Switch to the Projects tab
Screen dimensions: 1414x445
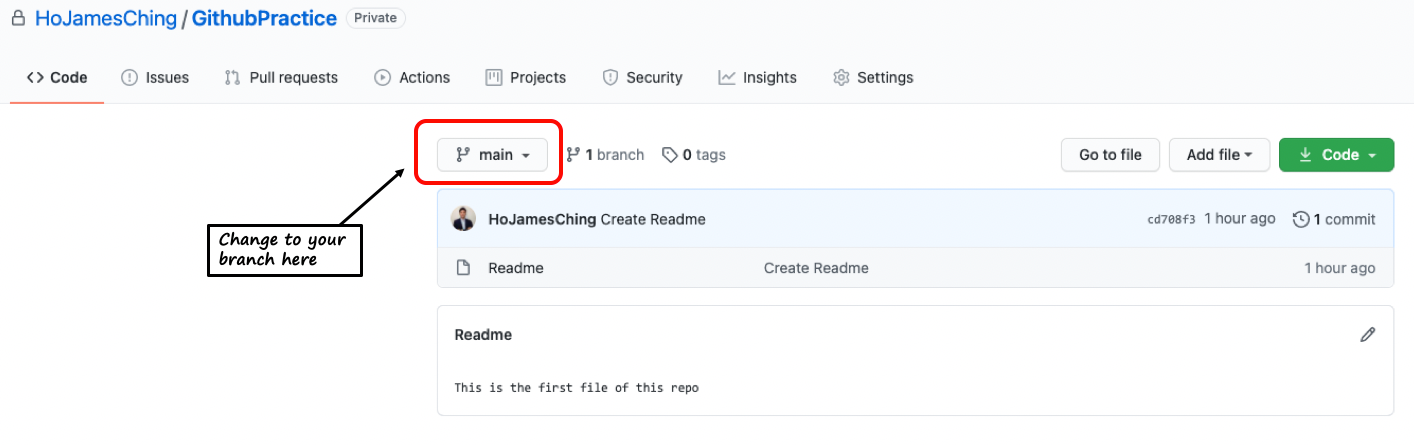(x=526, y=77)
